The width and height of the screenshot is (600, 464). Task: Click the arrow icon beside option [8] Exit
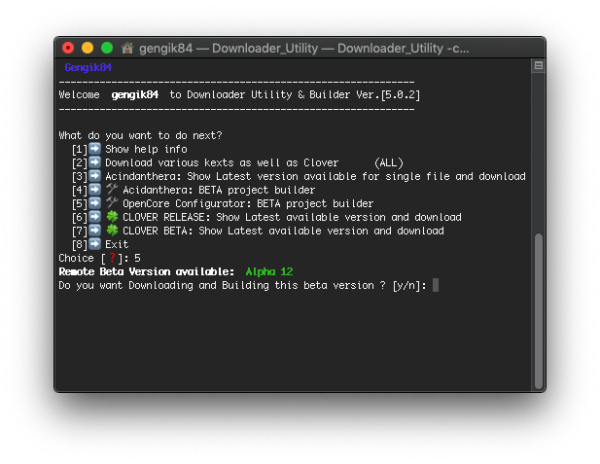pyautogui.click(x=95, y=244)
